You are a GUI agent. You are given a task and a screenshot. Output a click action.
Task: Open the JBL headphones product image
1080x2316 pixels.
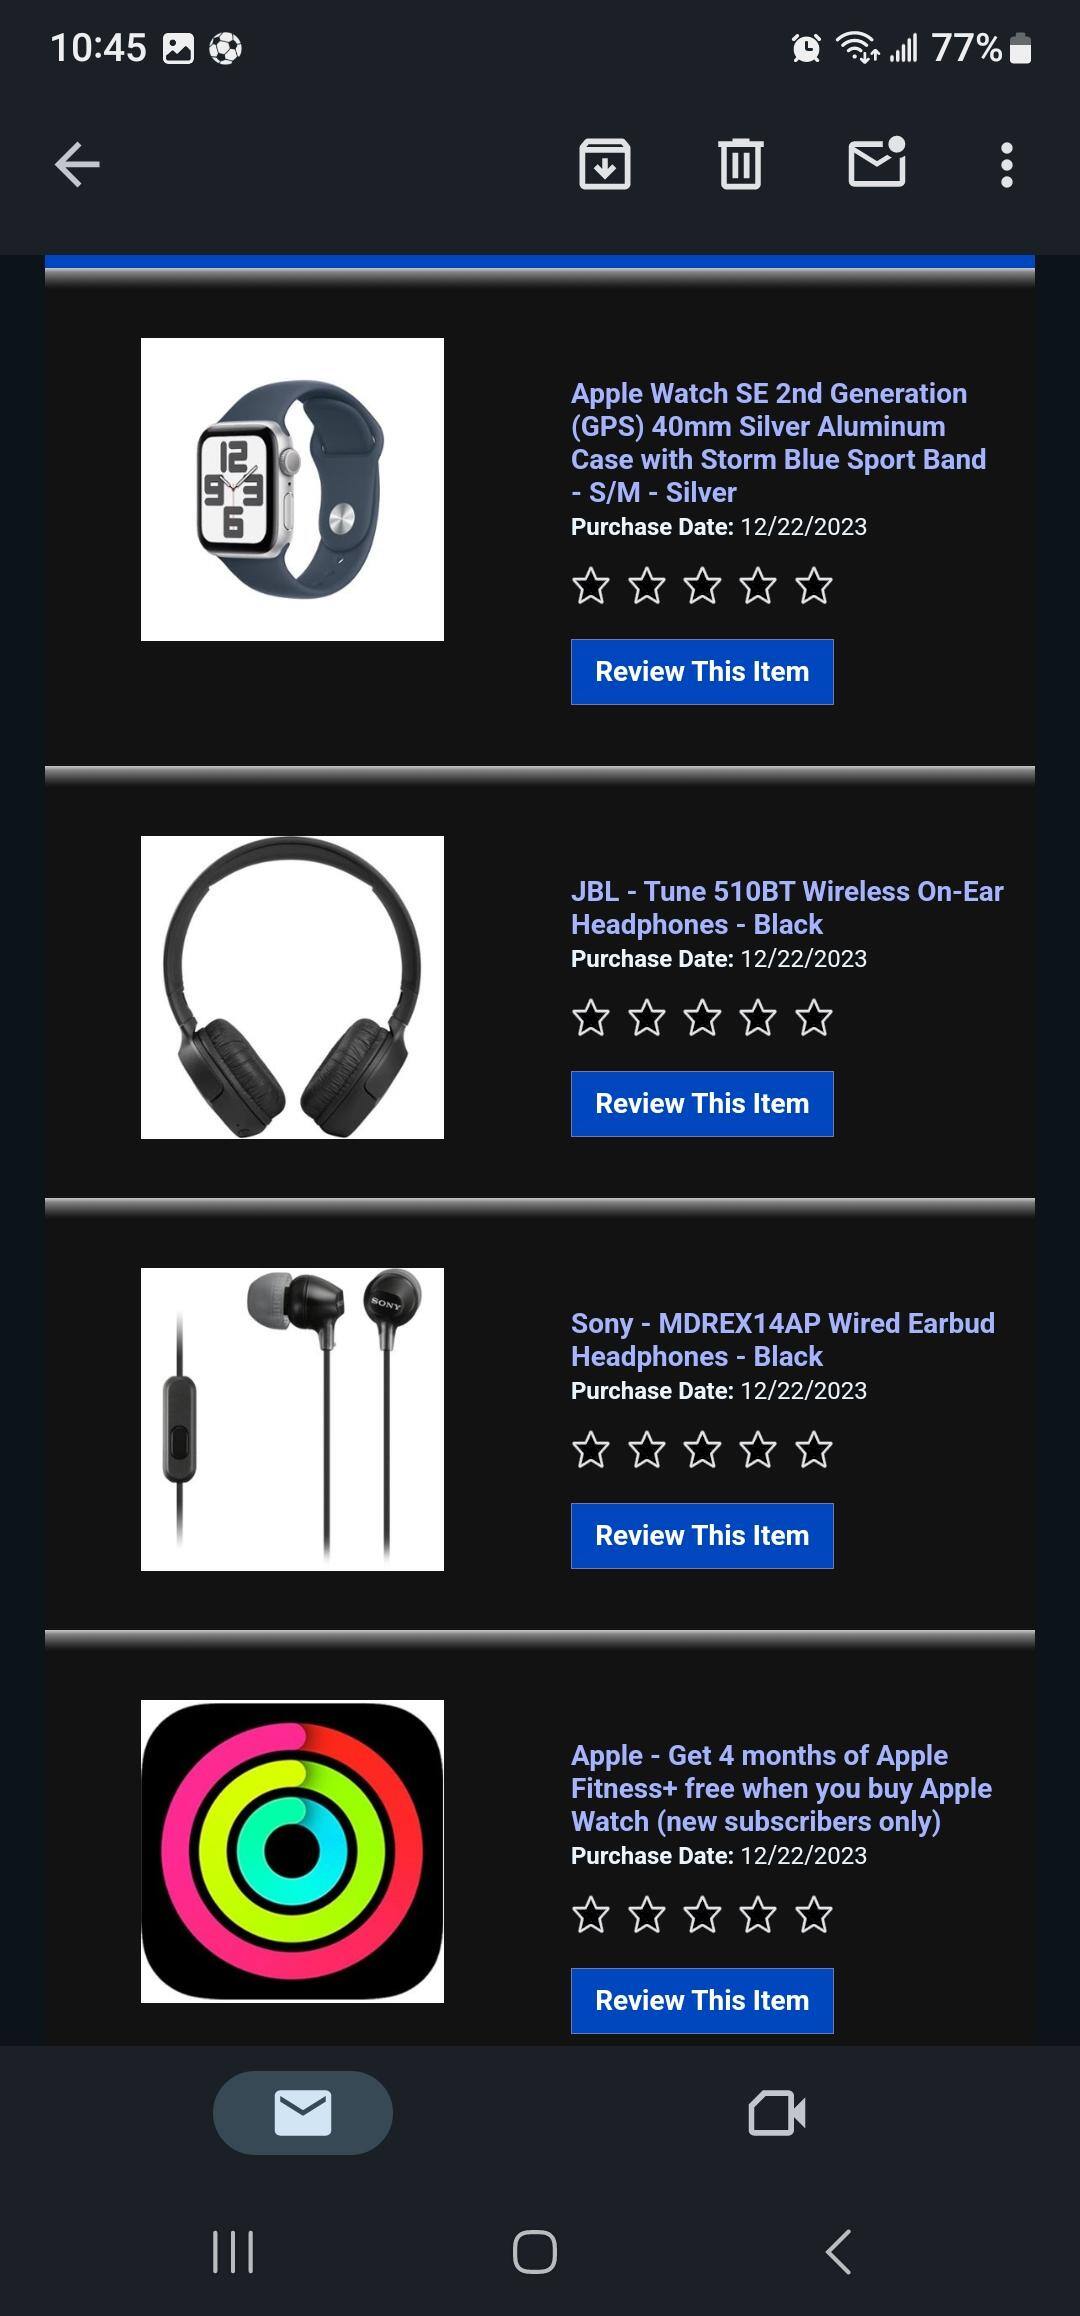[292, 987]
